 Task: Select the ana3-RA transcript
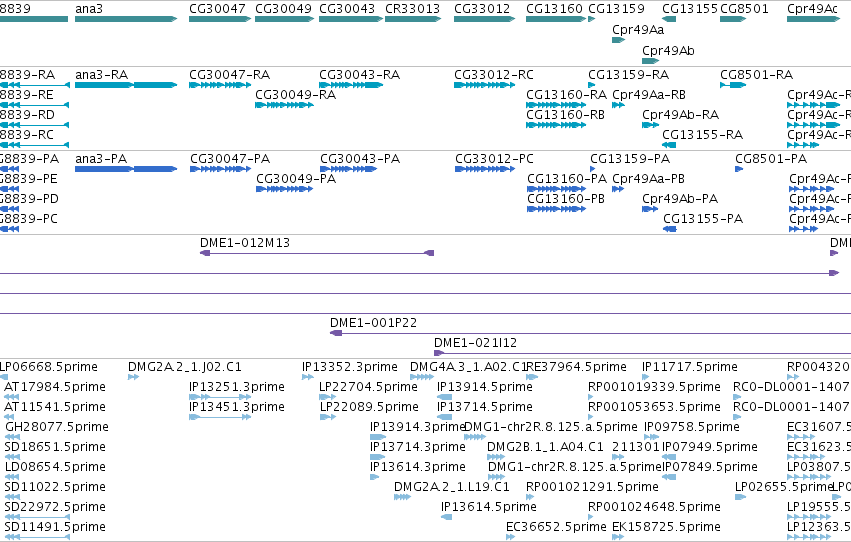pyautogui.click(x=126, y=85)
